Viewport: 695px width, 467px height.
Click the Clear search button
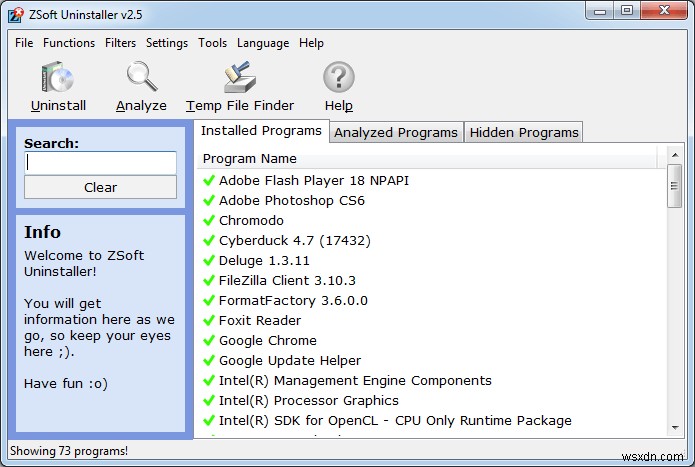pyautogui.click(x=100, y=187)
